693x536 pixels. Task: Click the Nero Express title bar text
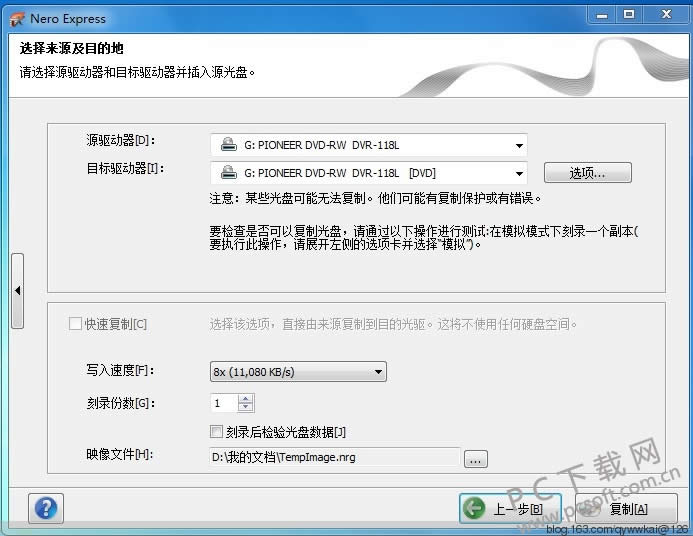(x=70, y=19)
